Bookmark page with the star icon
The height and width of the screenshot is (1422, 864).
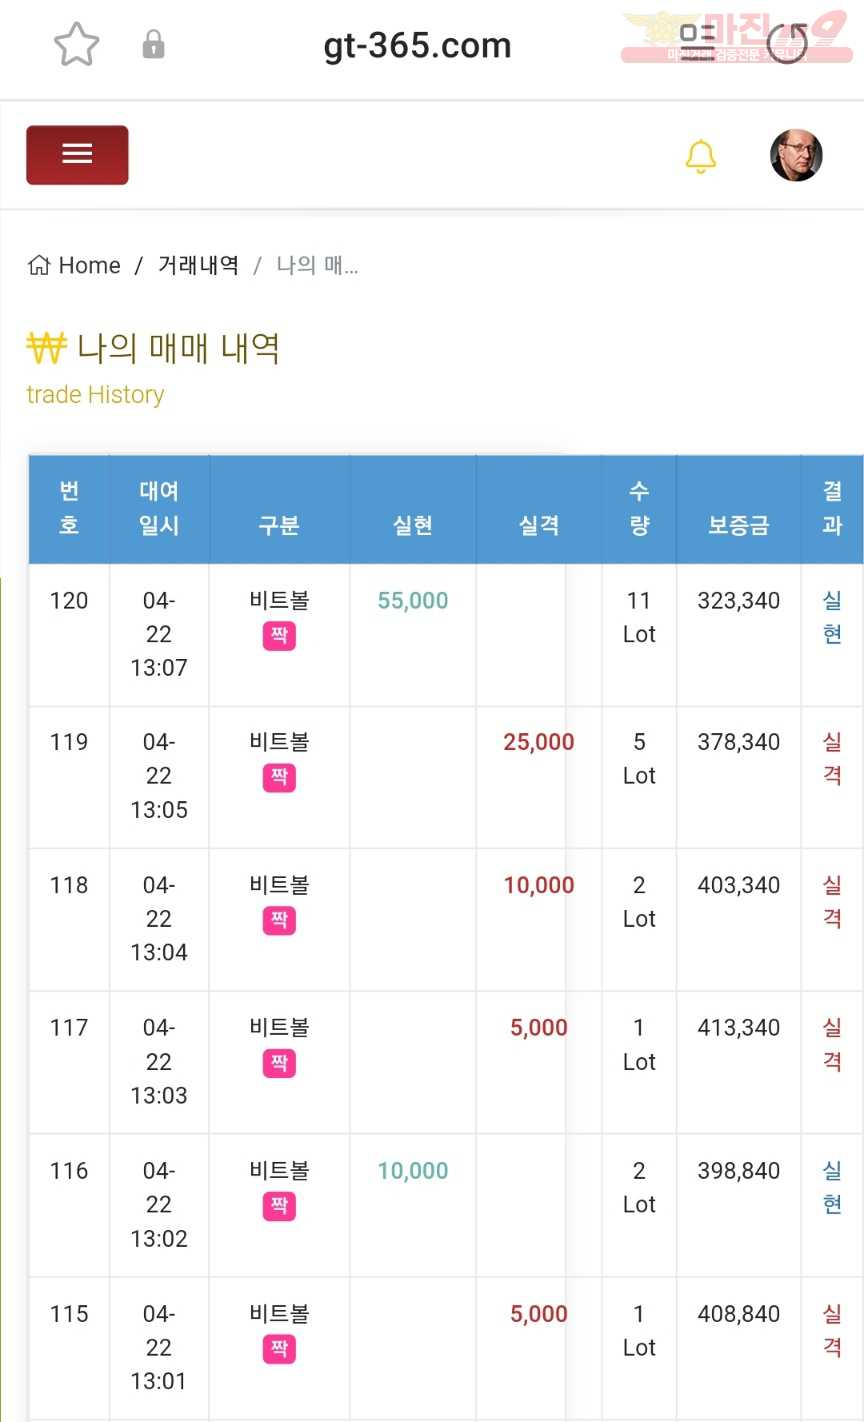76,45
